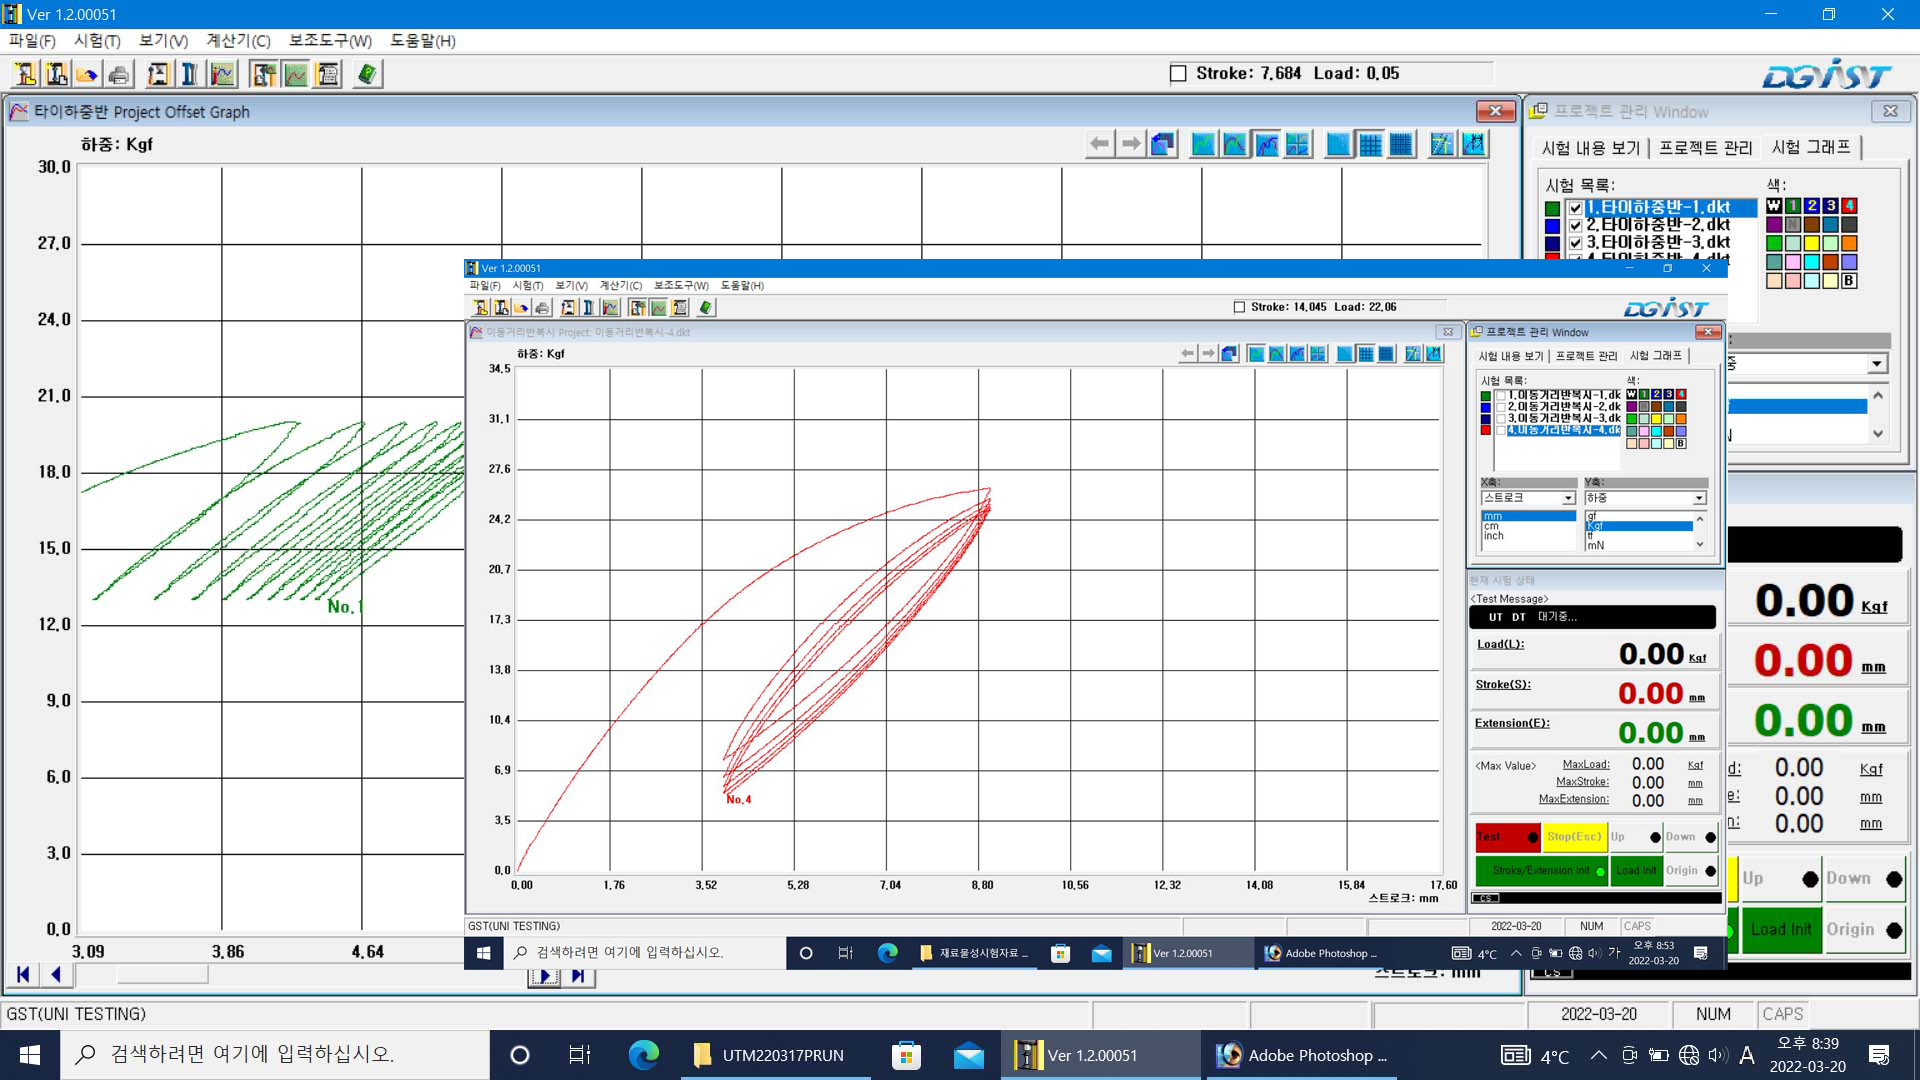Uncheck 3.타이하중반-3.dkt in the test list
1920x1080 pixels.
(1575, 242)
